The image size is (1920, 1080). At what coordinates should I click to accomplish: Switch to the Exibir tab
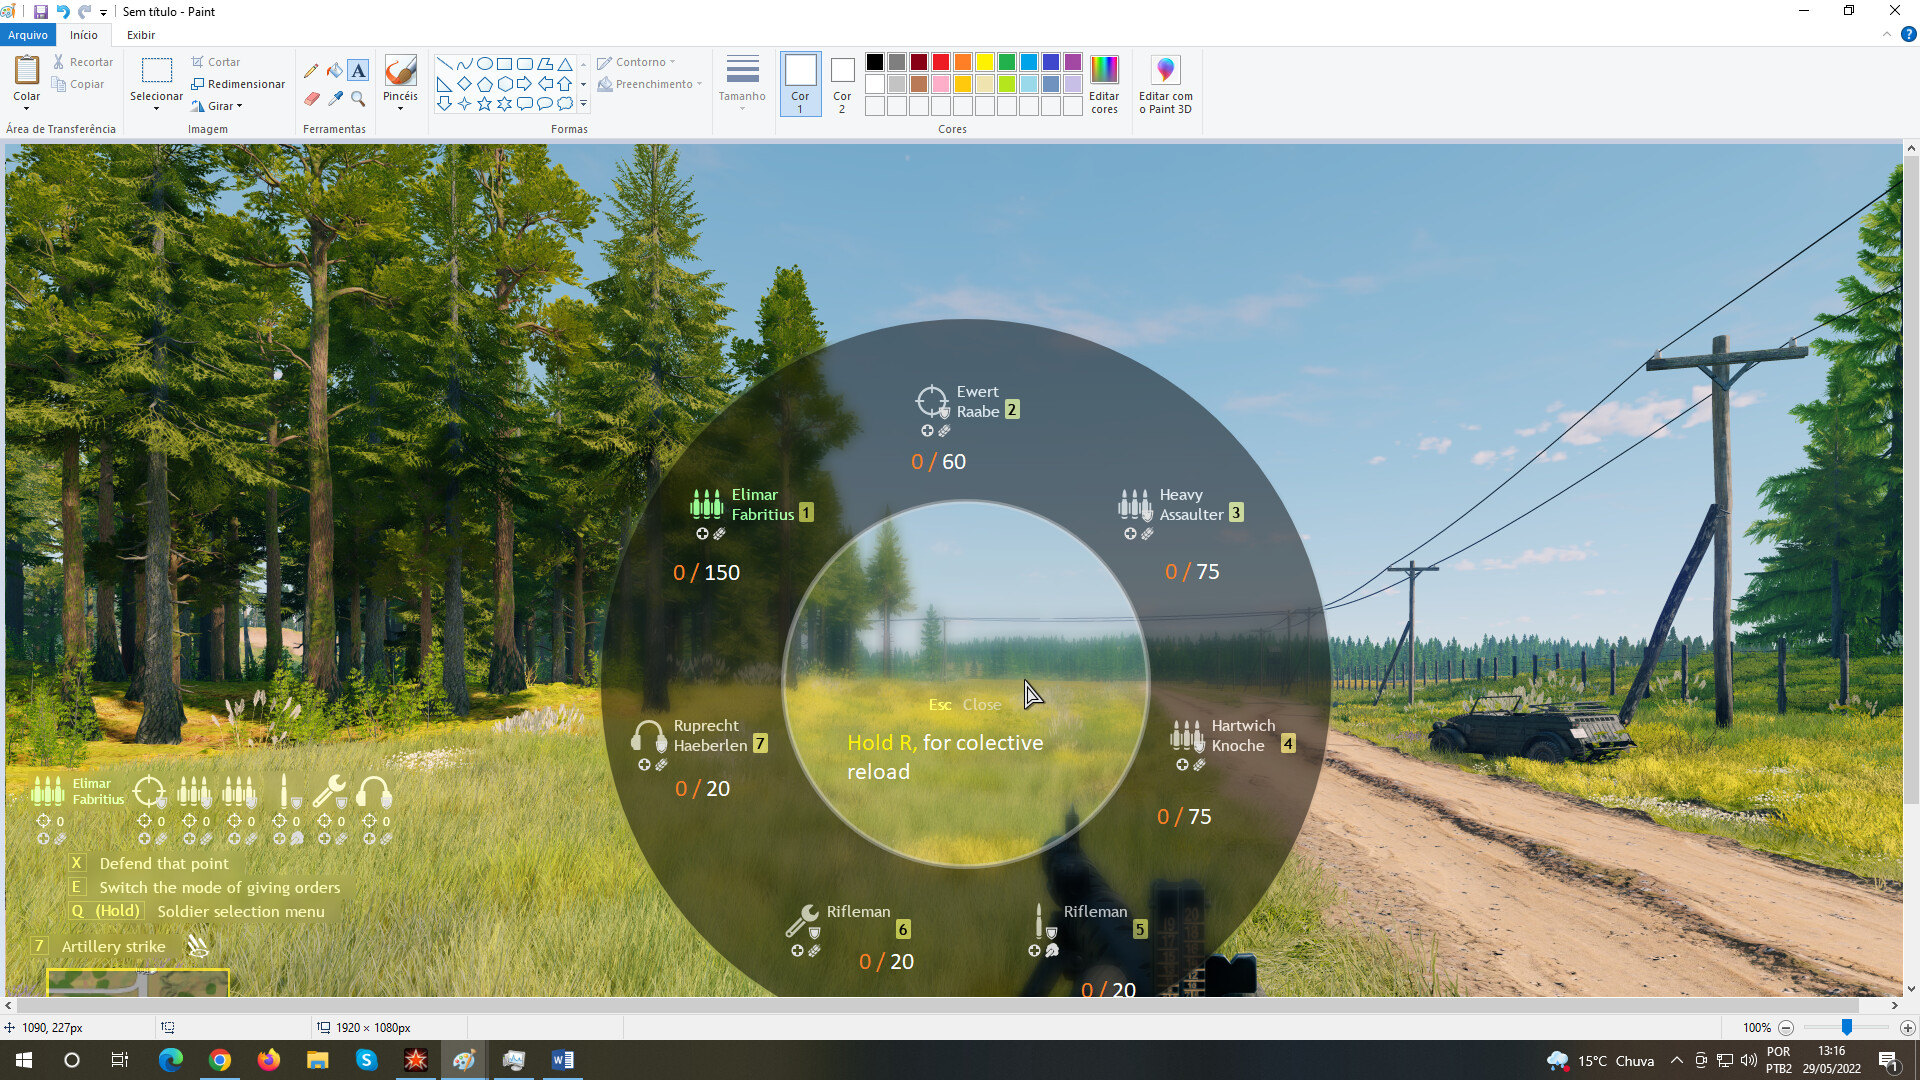point(140,35)
